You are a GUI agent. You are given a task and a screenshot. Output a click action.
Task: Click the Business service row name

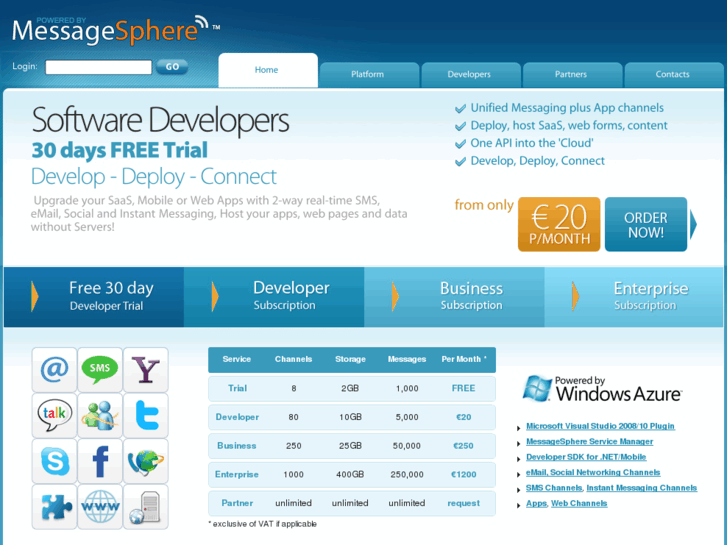coord(236,446)
